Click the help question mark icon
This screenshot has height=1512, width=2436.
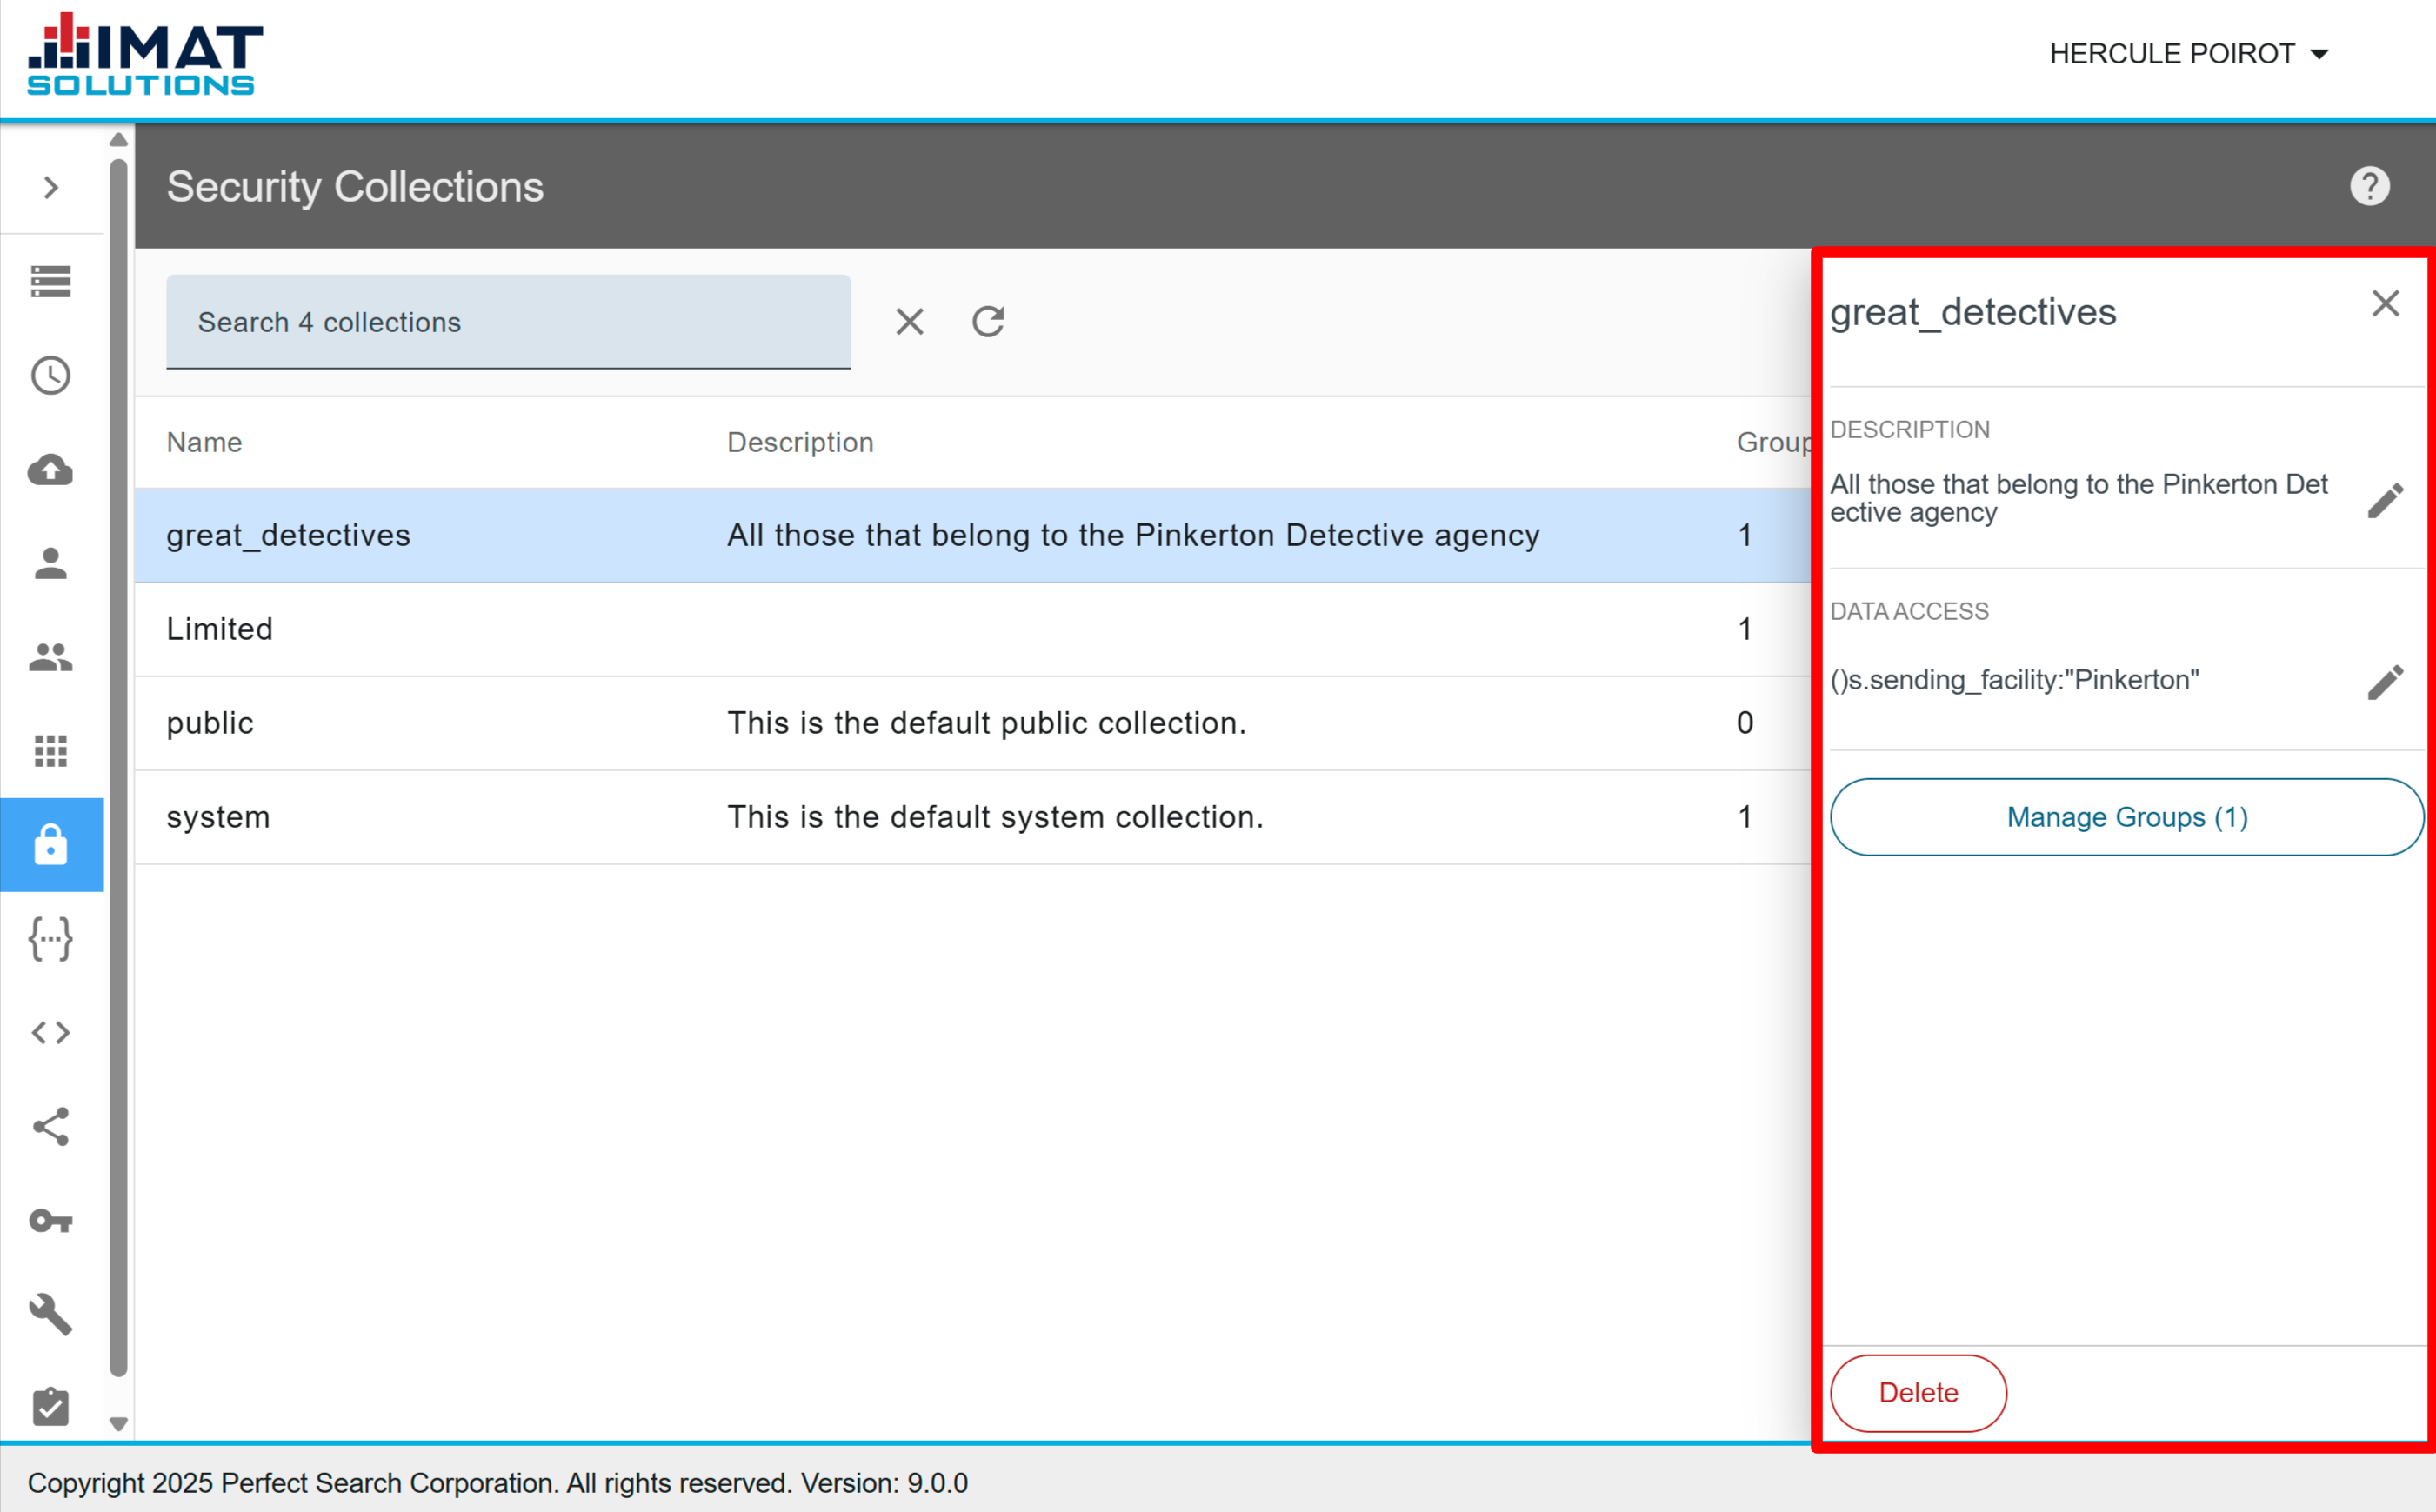tap(2369, 186)
